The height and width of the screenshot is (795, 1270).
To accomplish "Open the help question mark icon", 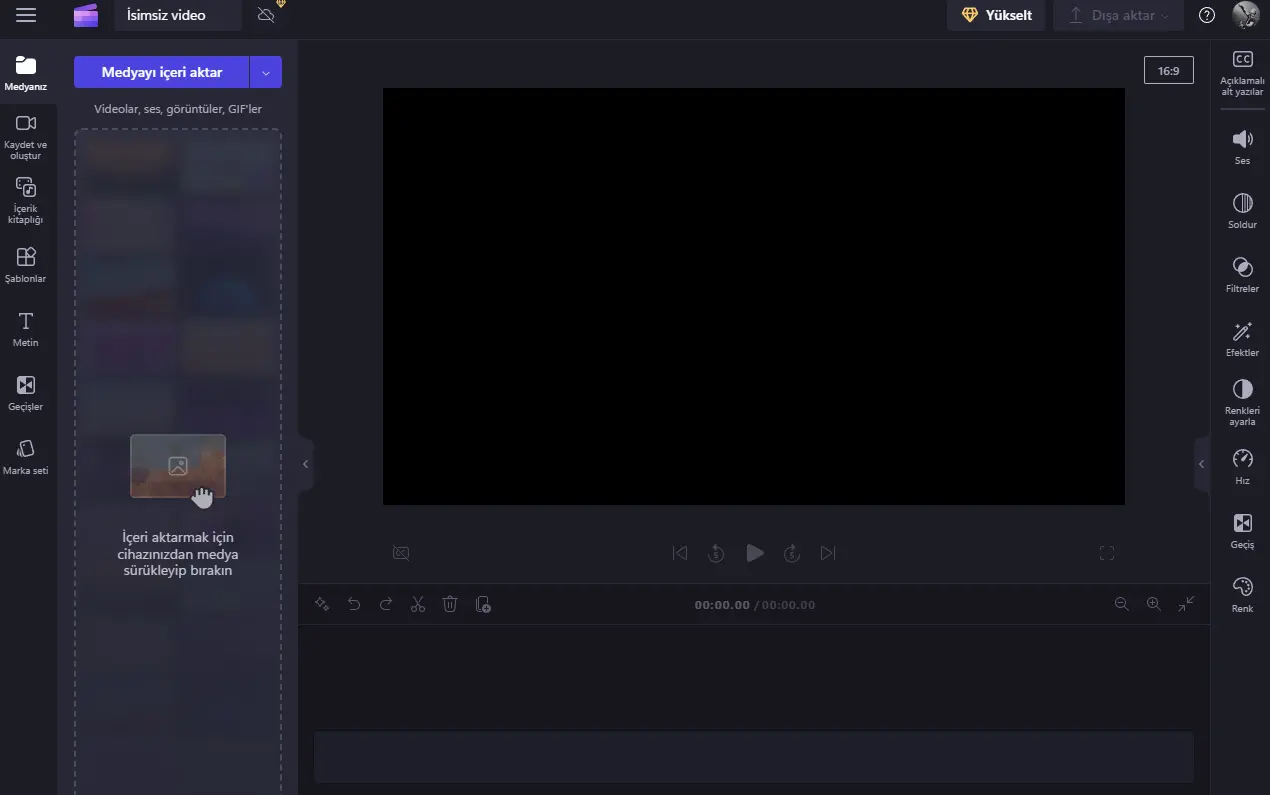I will click(1207, 15).
